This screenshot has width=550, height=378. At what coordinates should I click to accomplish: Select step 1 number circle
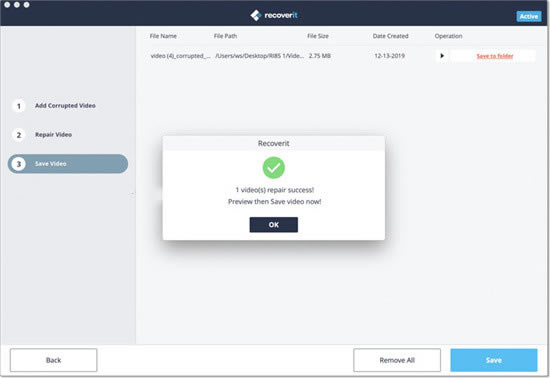[x=19, y=106]
